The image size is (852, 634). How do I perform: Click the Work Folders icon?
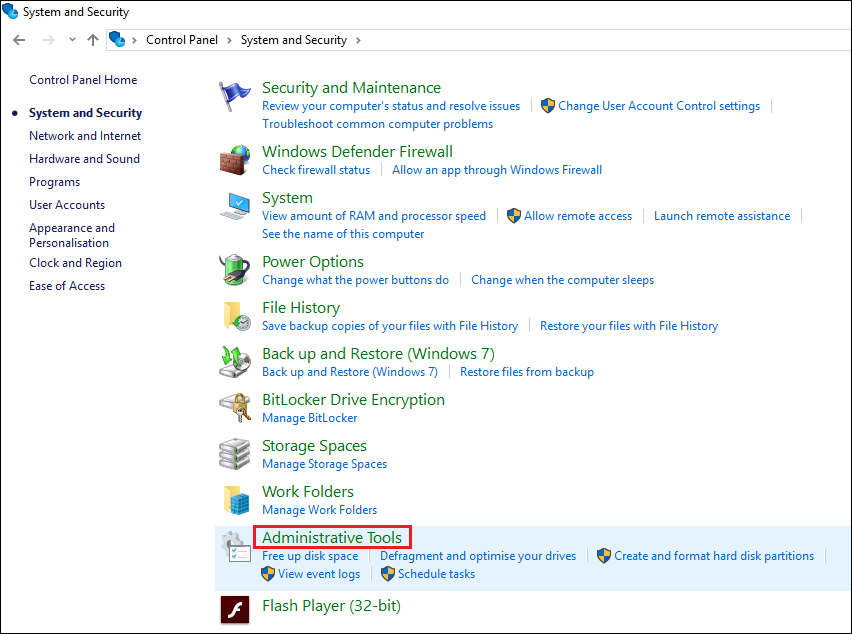point(236,500)
